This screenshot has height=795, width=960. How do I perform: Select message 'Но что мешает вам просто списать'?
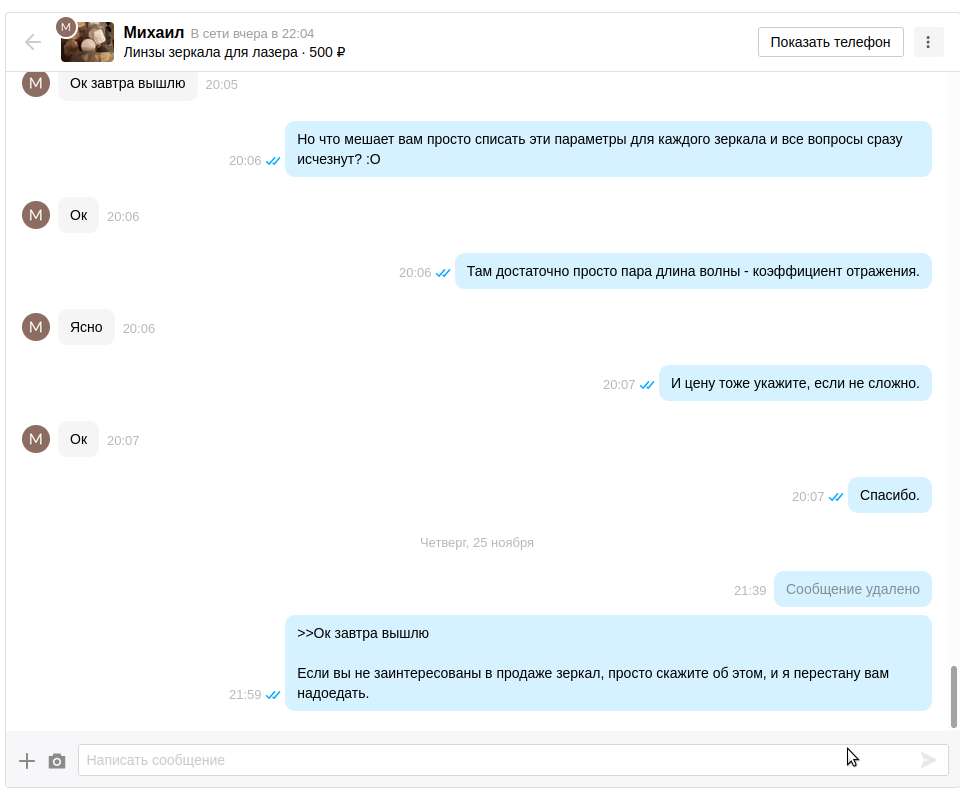pos(608,149)
